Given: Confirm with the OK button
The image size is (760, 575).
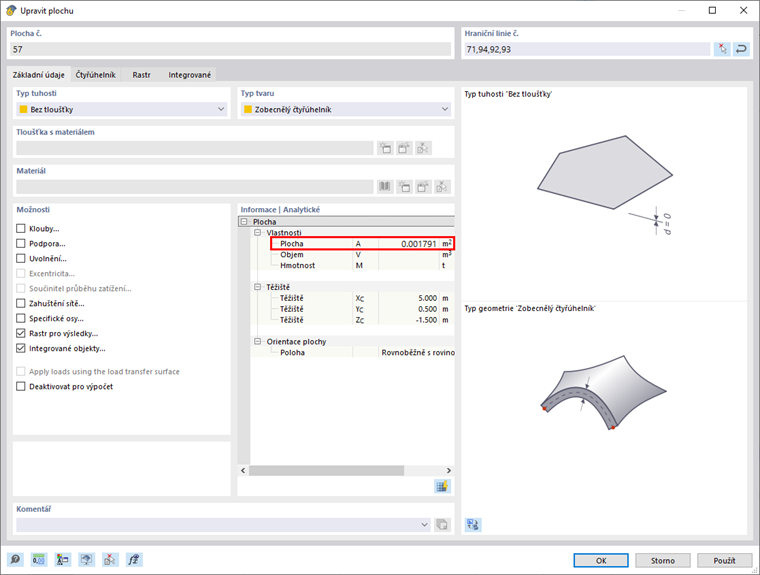Looking at the screenshot, I should (601, 560).
